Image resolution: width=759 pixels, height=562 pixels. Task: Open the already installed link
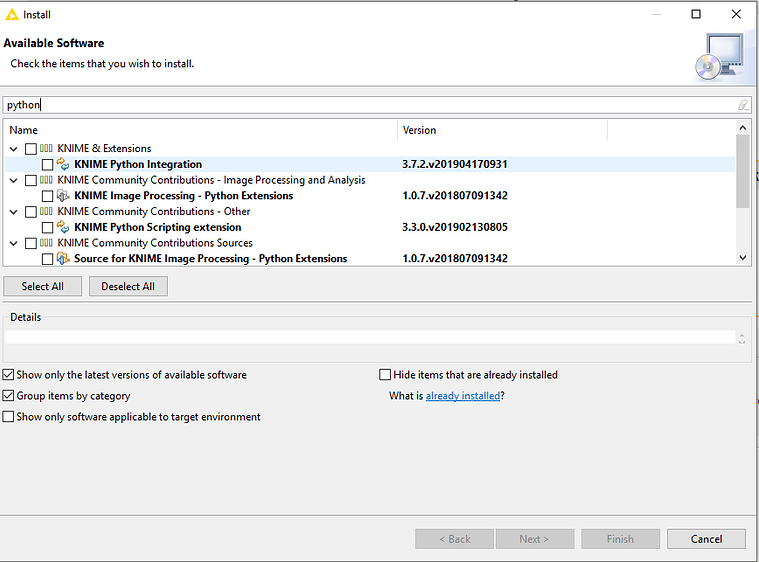462,396
